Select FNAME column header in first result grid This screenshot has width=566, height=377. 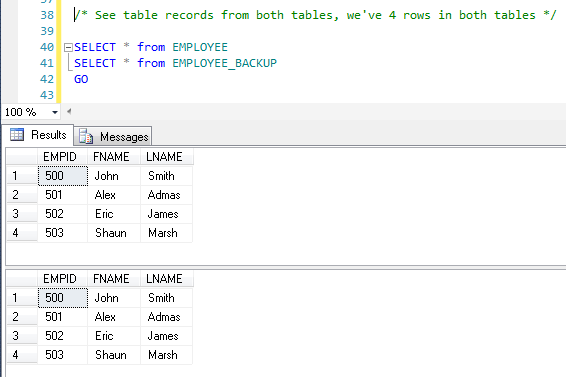tap(114, 157)
